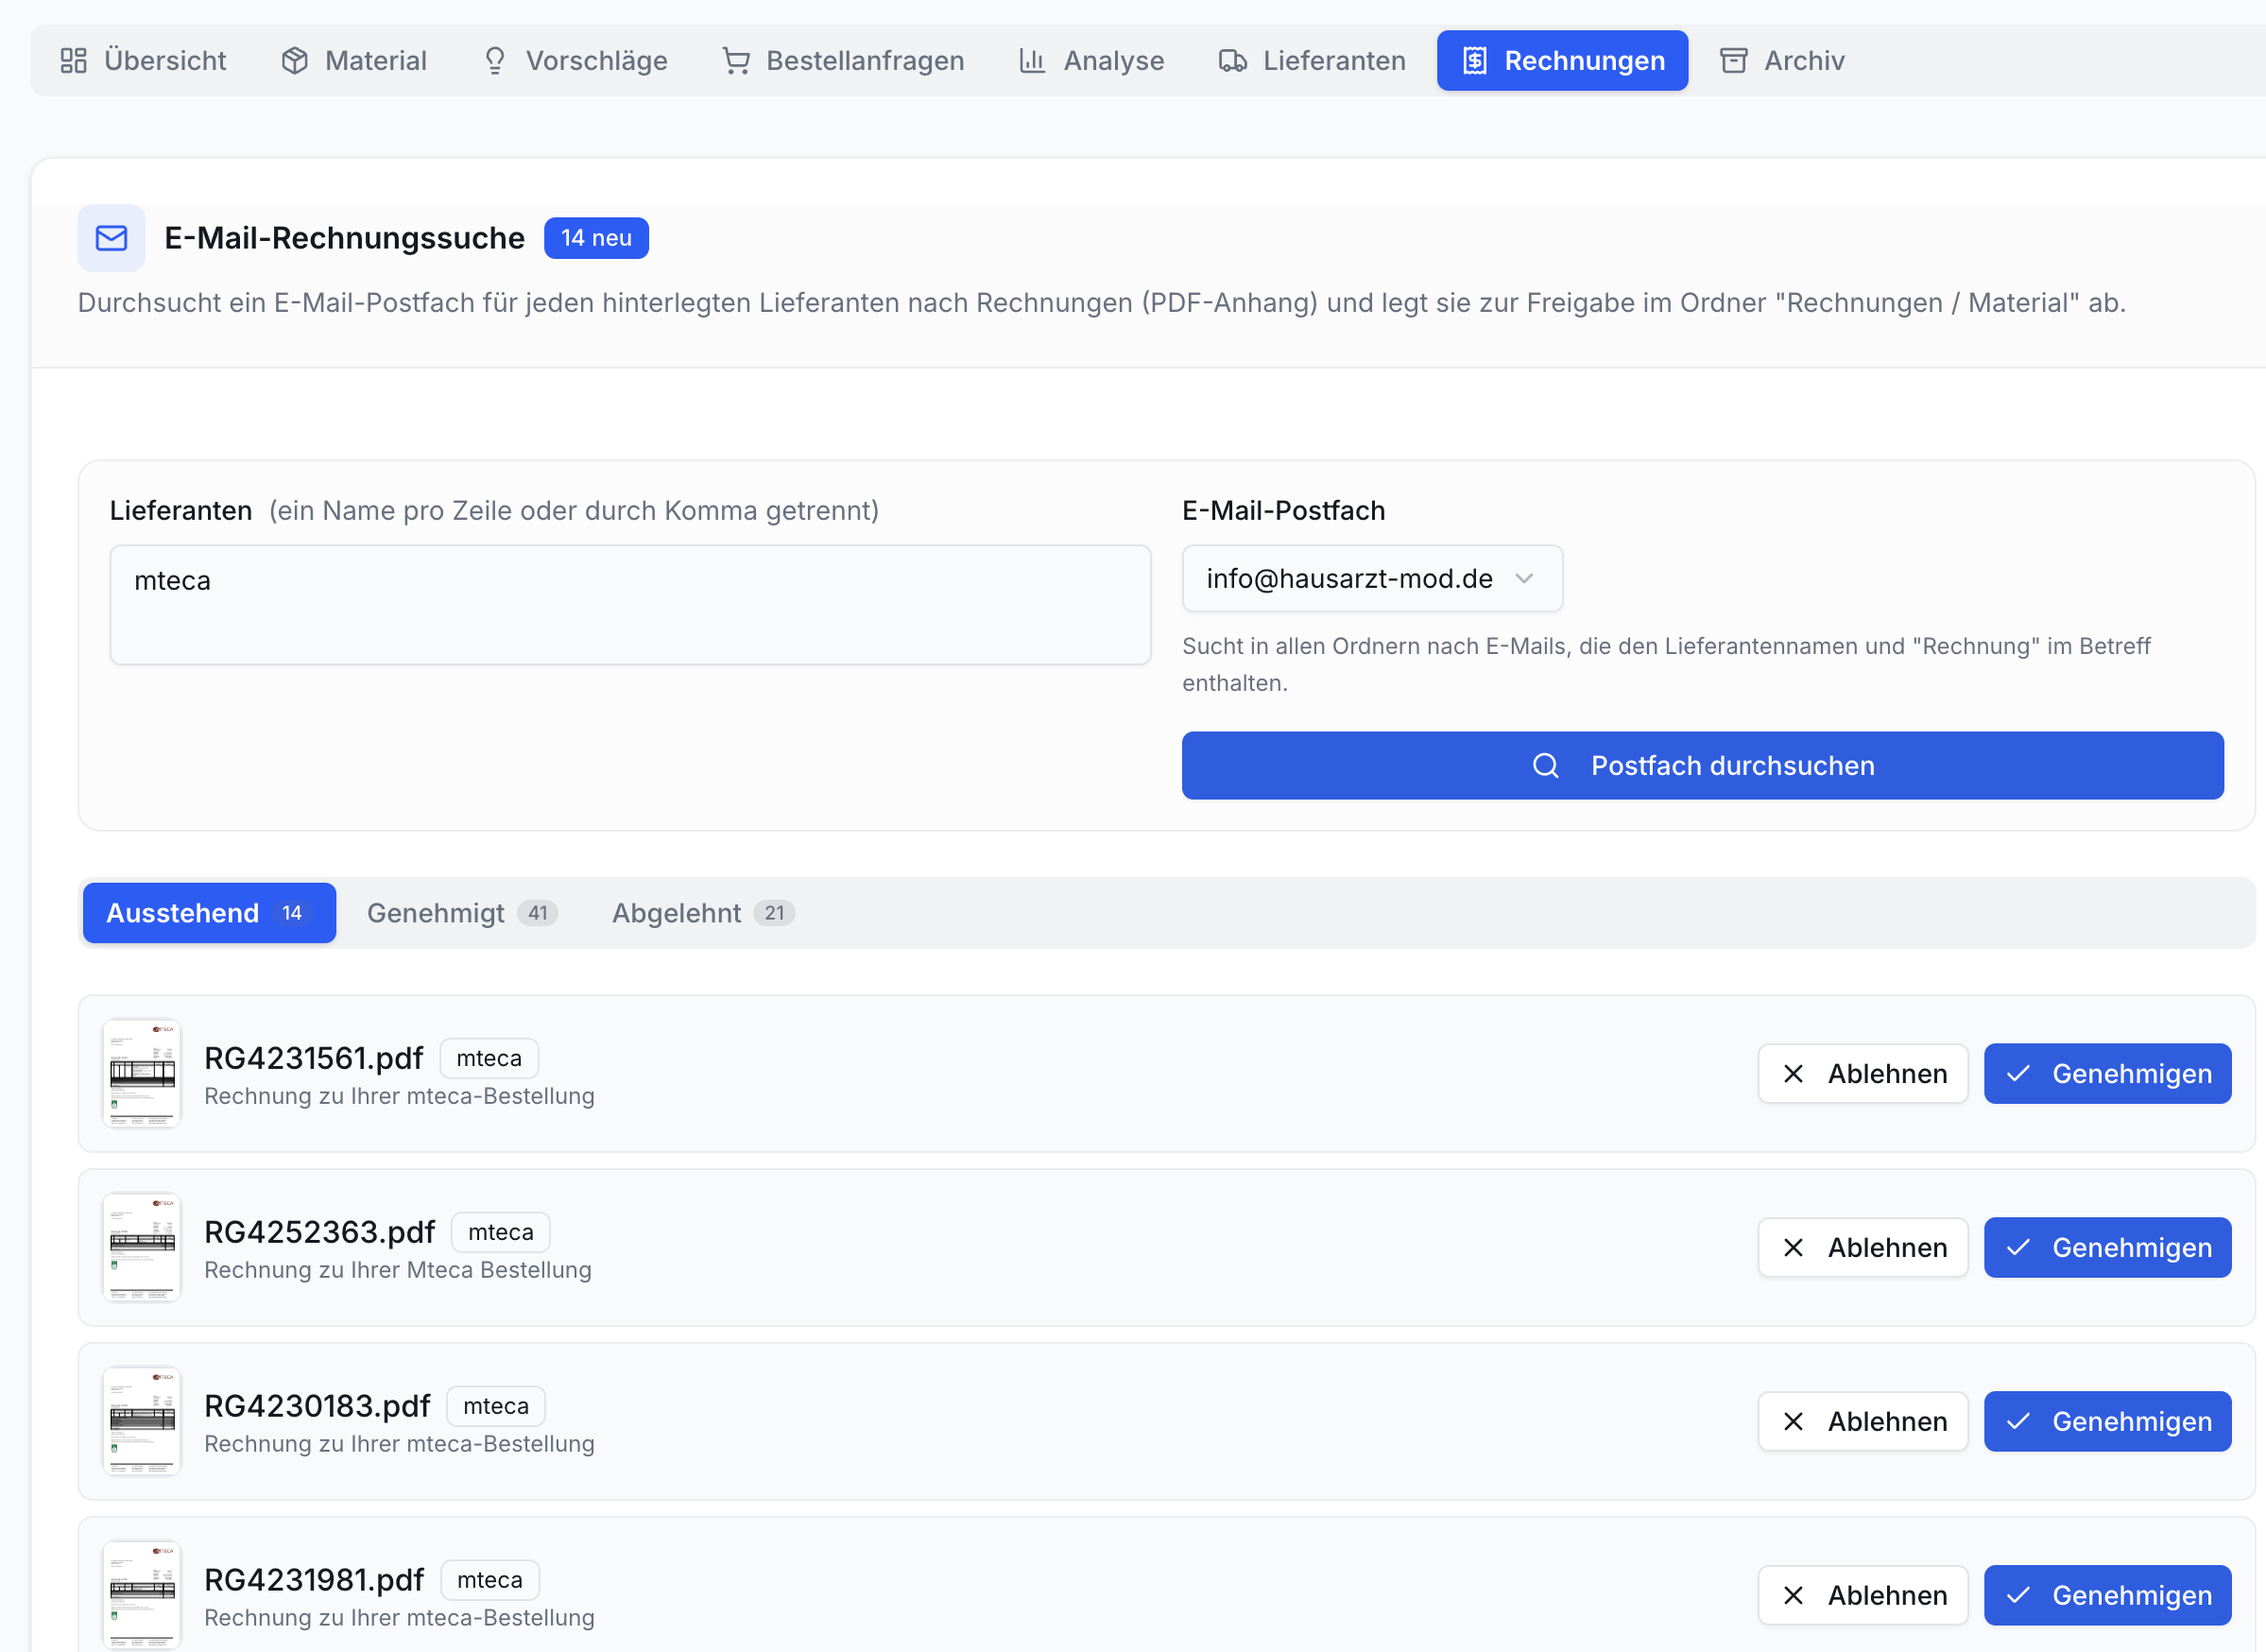Click the subject 'Rechnung zu Ihrer Mteca Bestellung'
Screen dimensions: 2266x1652
click(398, 1270)
